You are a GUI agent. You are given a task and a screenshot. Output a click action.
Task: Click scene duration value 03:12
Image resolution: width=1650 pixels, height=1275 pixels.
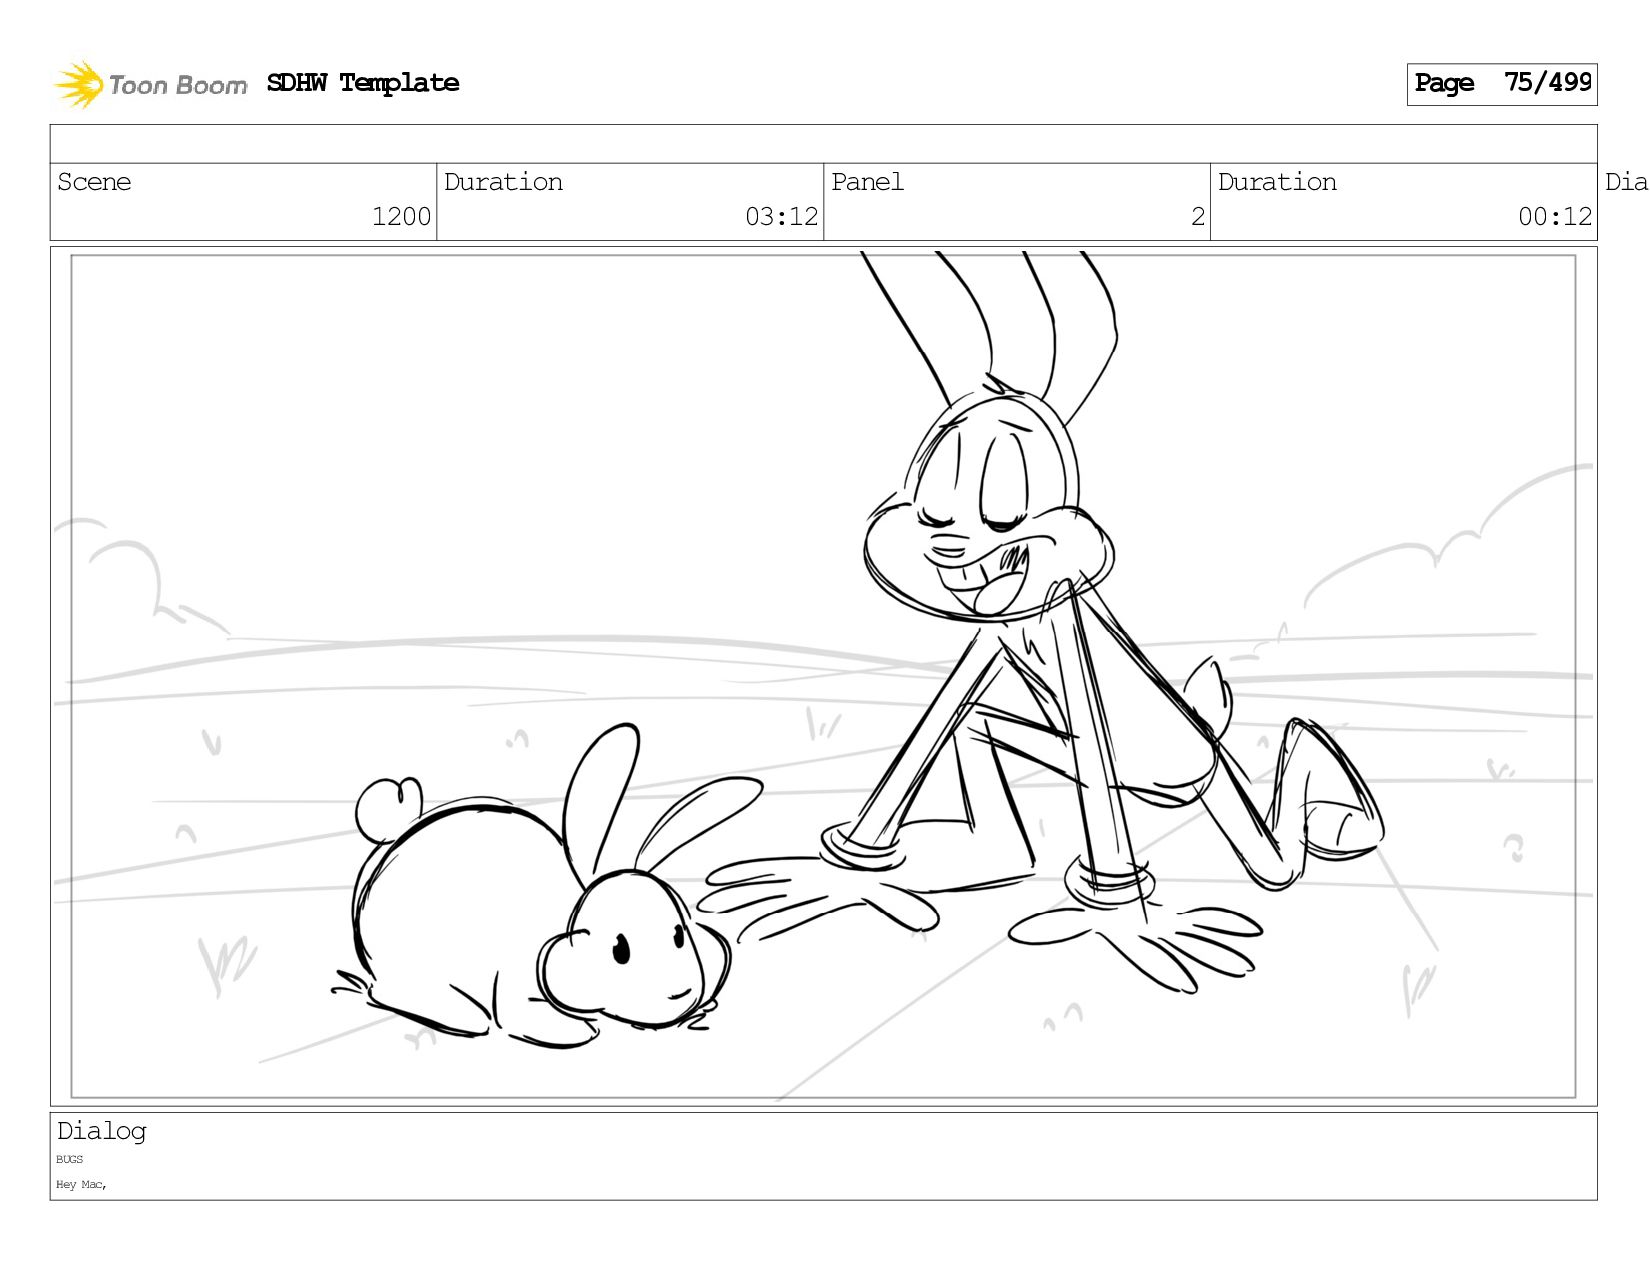point(781,216)
